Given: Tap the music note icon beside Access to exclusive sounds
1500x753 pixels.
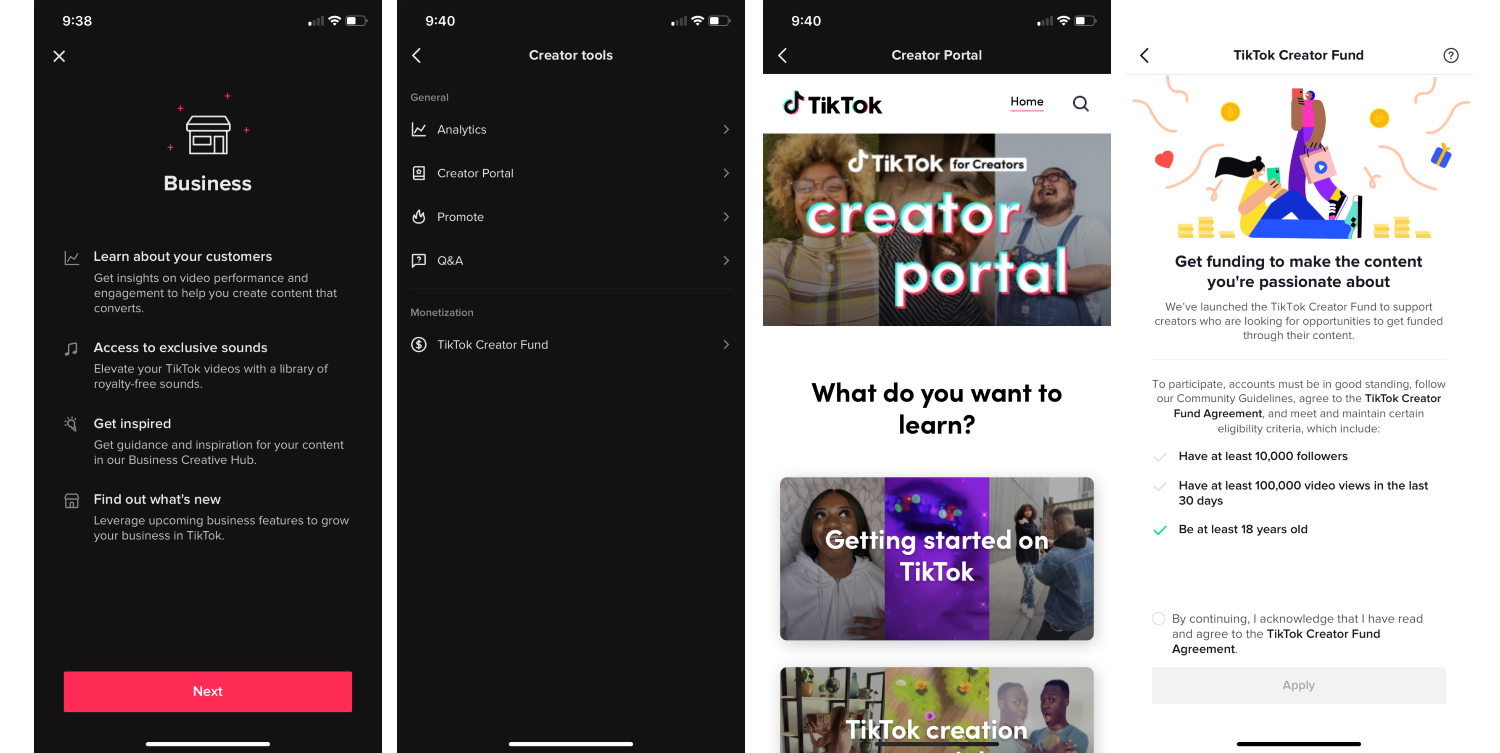Looking at the screenshot, I should 71,348.
